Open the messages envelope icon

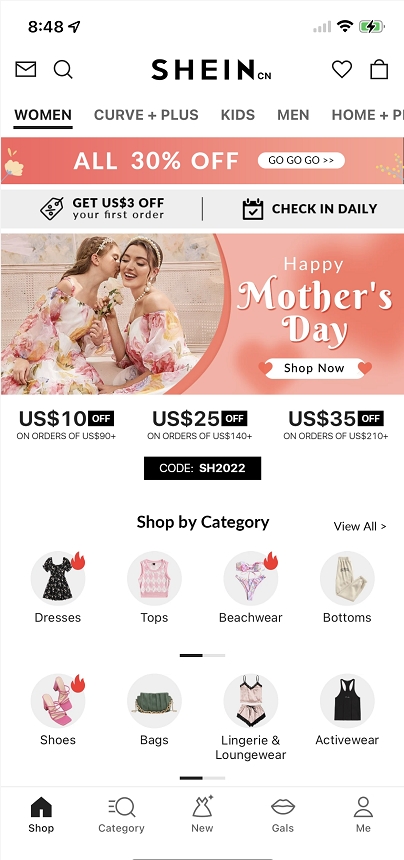point(26,69)
